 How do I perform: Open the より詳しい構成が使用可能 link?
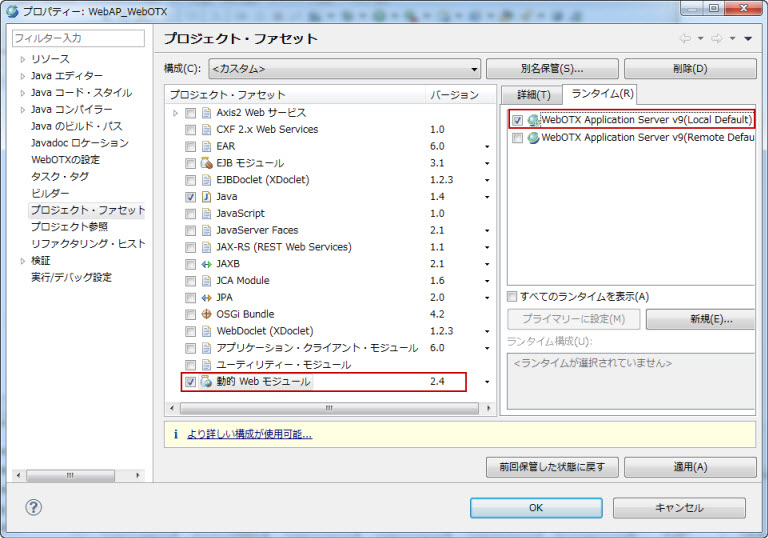[247, 434]
